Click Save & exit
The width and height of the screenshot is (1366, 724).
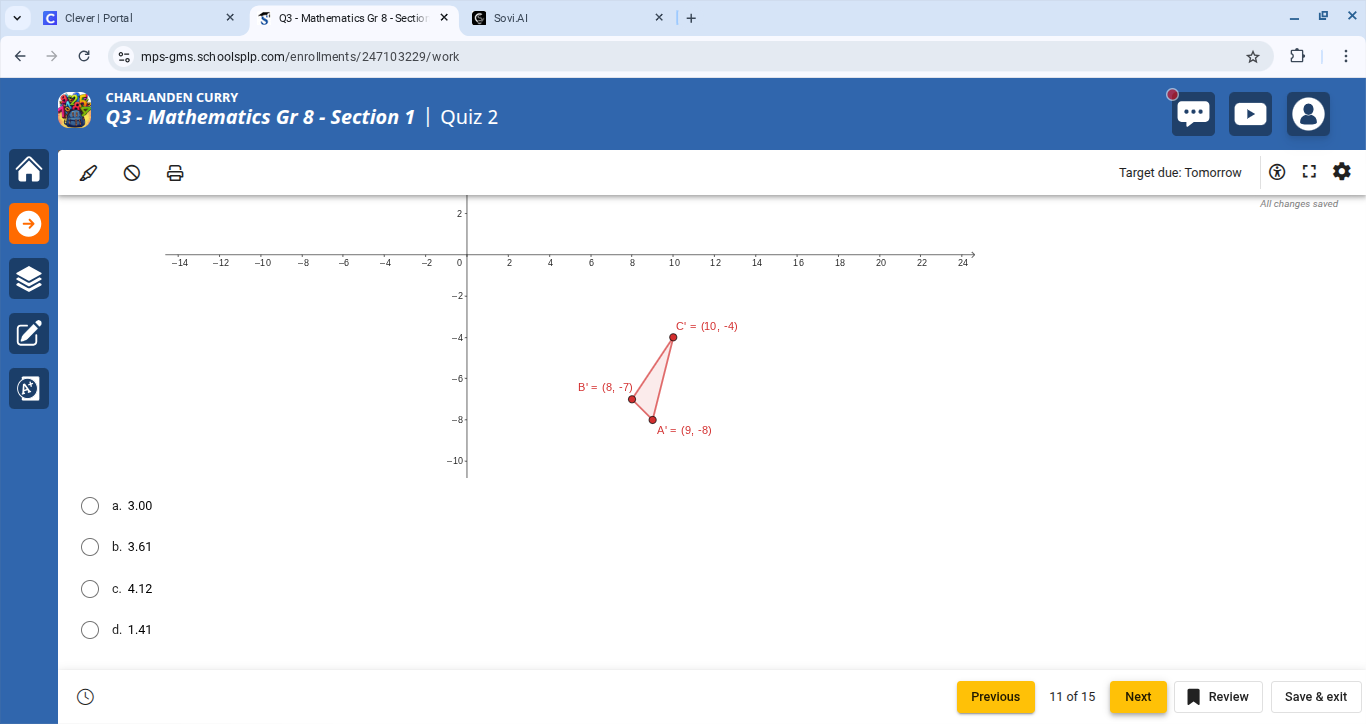1316,697
